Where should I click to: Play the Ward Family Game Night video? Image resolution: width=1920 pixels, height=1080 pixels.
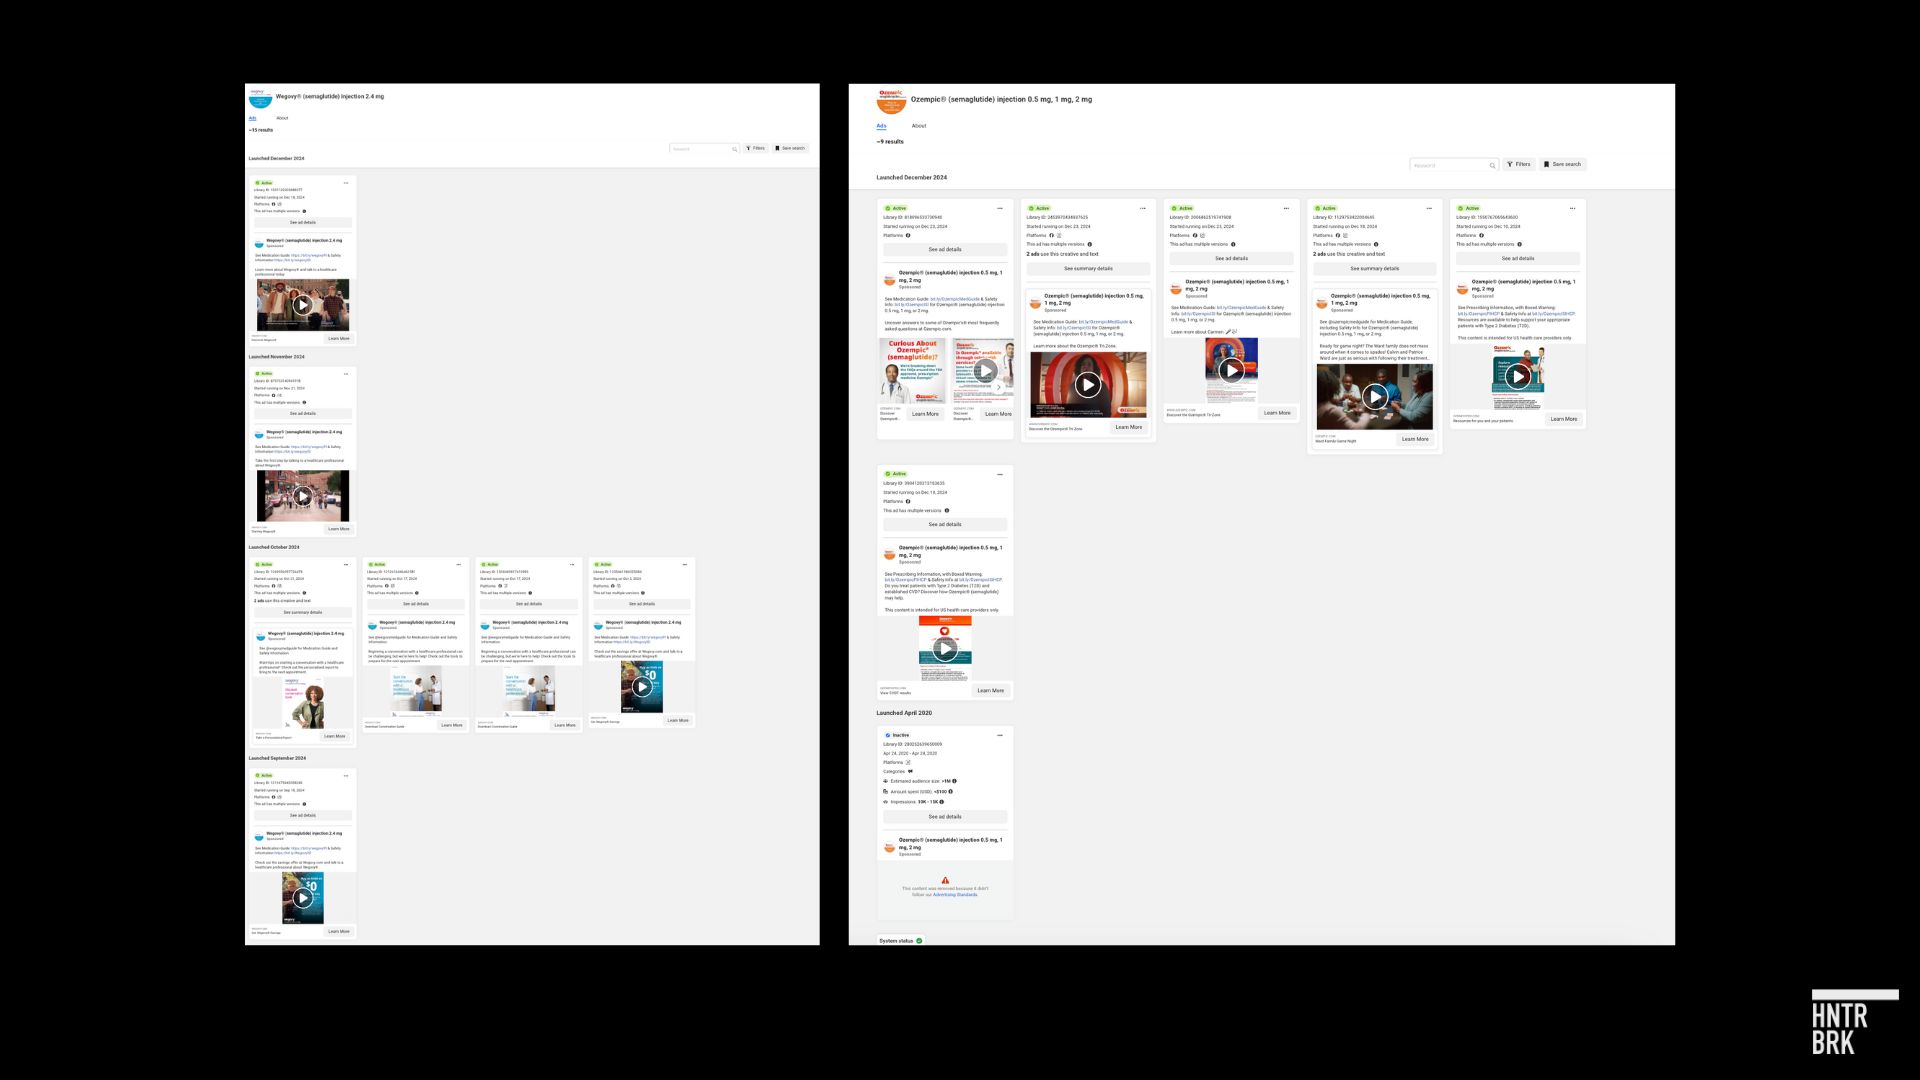pyautogui.click(x=1374, y=397)
